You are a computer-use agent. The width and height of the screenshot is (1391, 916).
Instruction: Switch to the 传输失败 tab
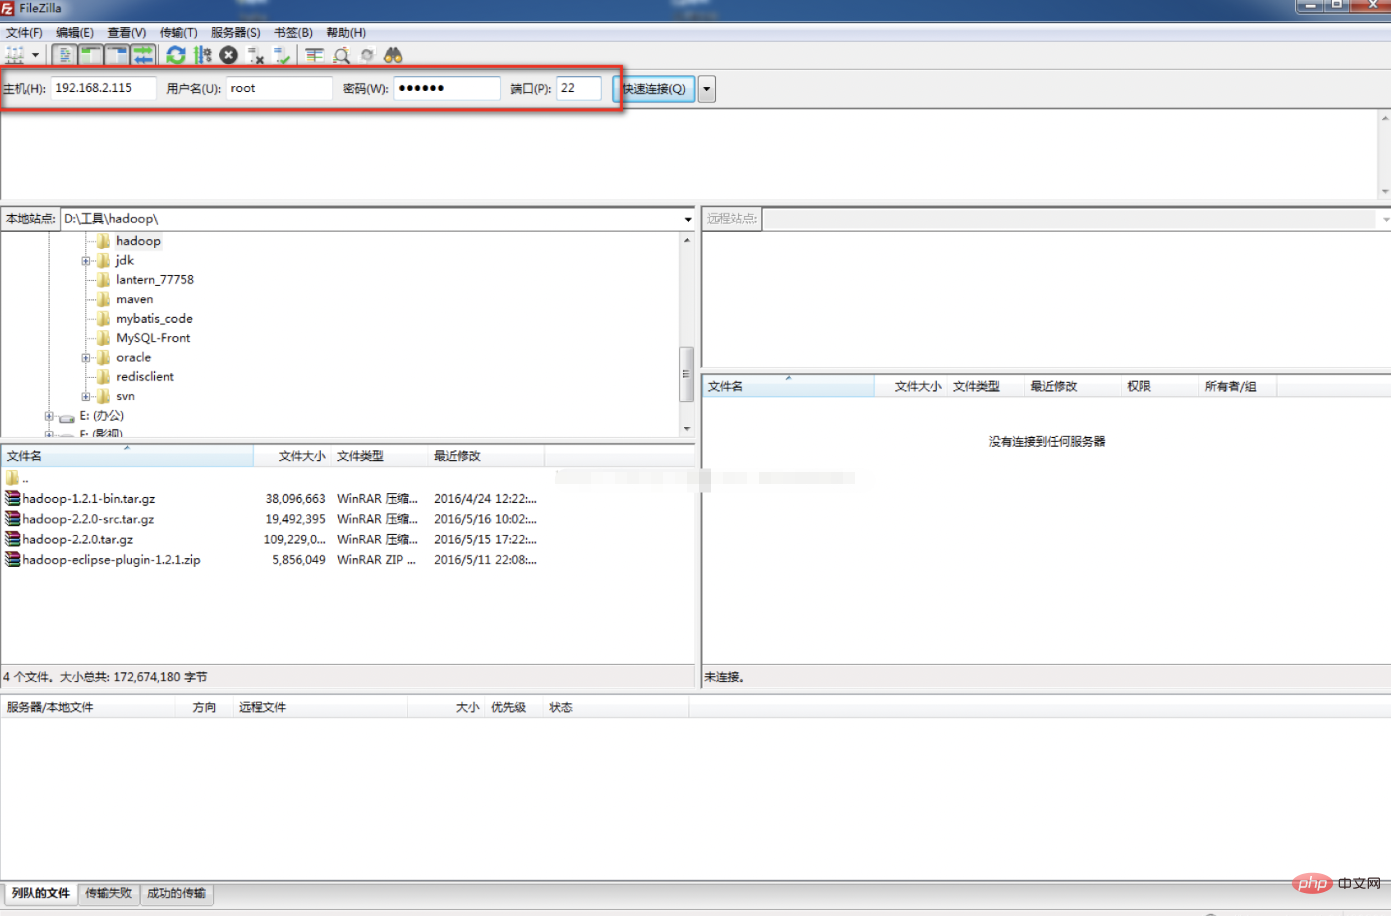pos(109,893)
